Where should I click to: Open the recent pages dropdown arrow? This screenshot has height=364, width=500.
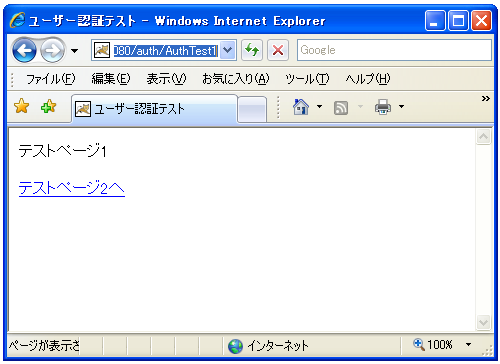click(75, 51)
